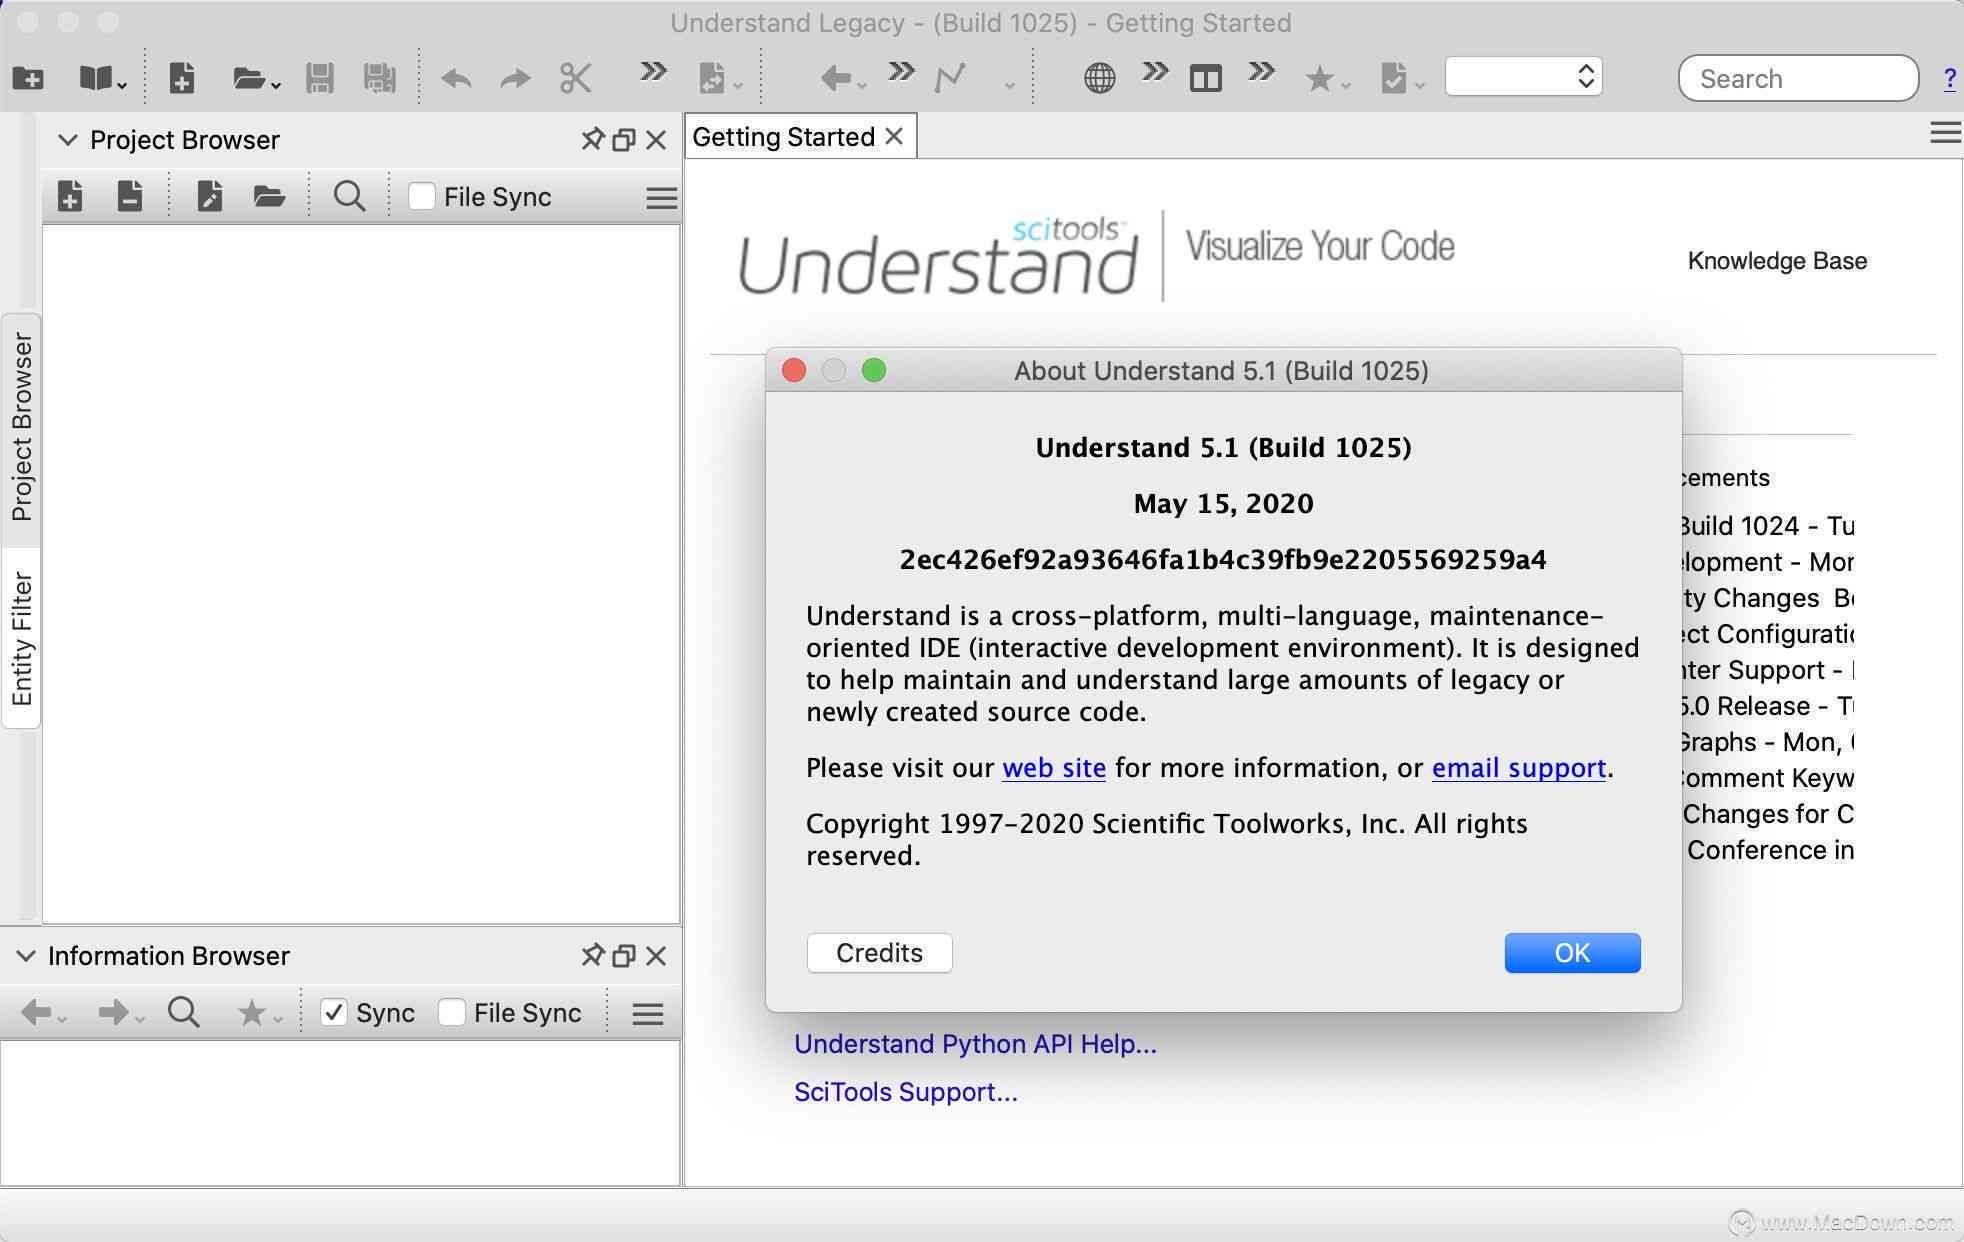Open the dropdown selector in toolbar

click(1522, 77)
